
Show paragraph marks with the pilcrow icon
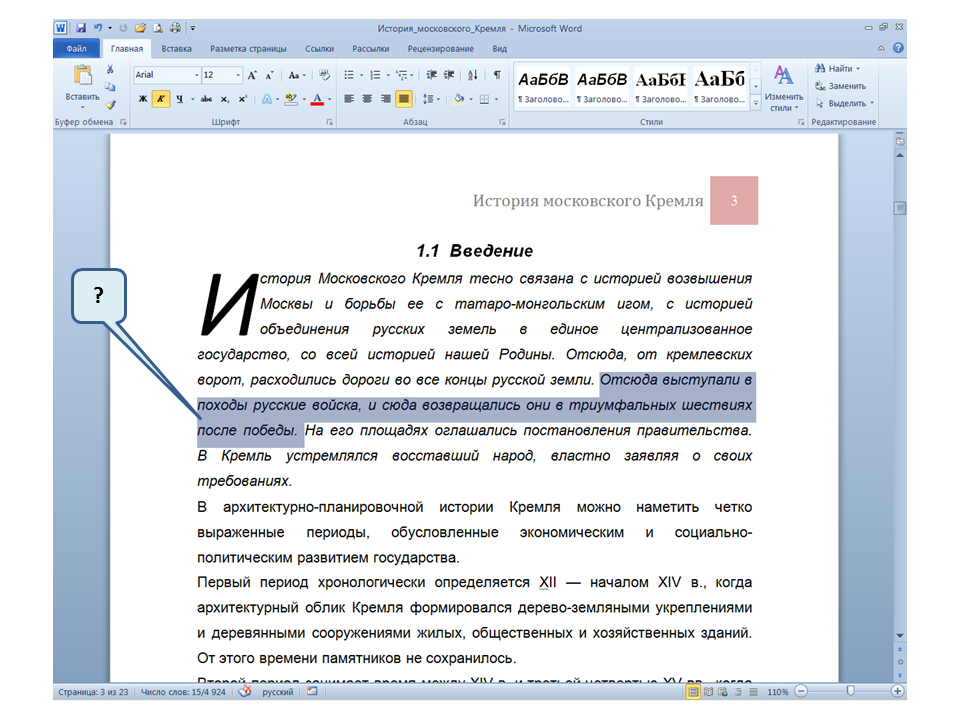(497, 75)
